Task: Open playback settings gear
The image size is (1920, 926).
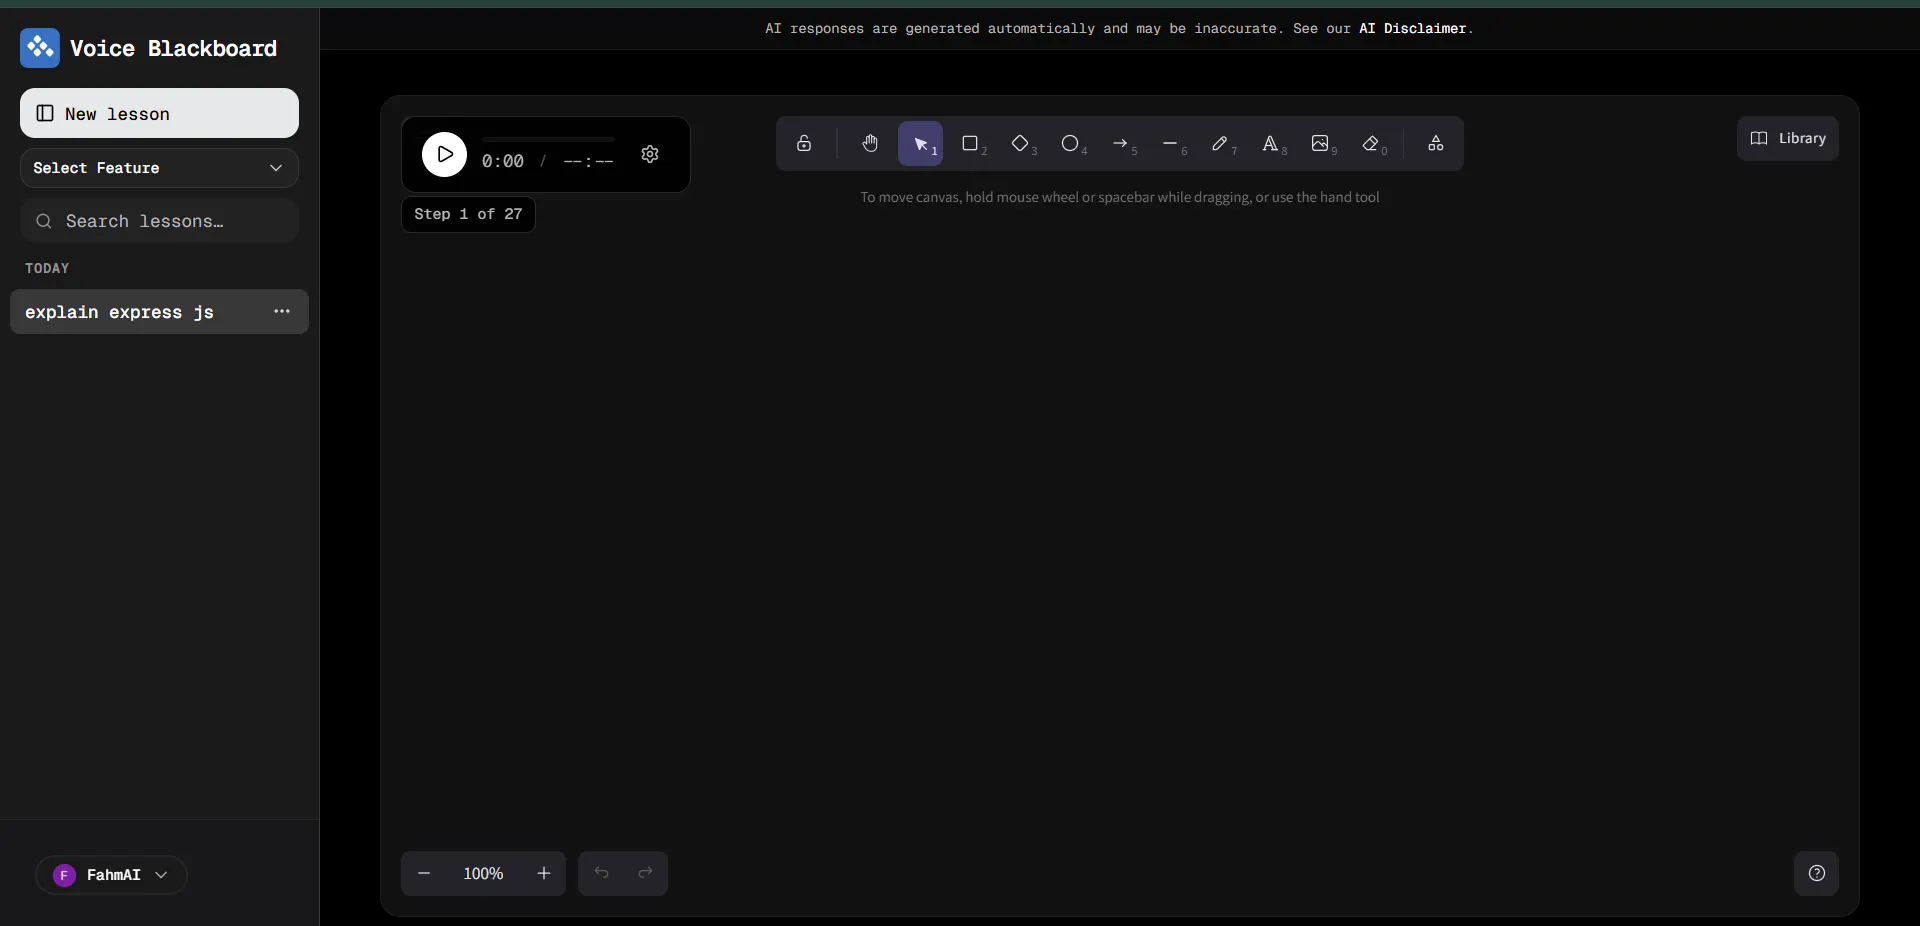Action: pos(650,154)
